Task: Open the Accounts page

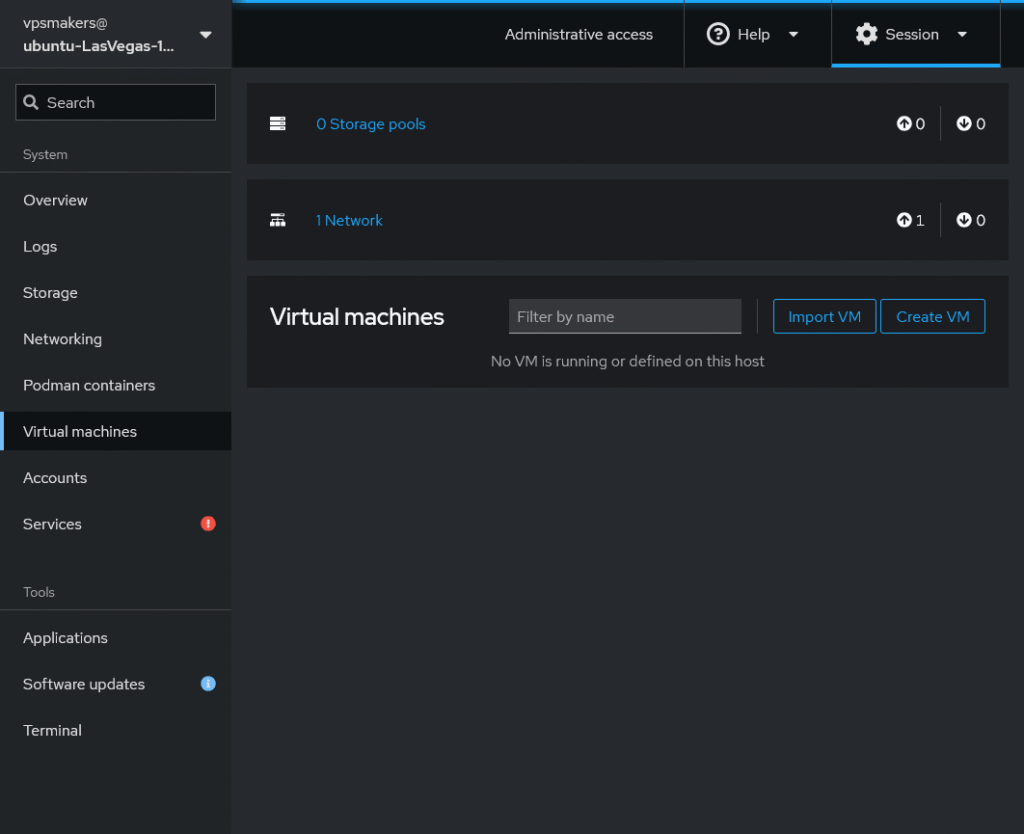Action: pos(55,477)
